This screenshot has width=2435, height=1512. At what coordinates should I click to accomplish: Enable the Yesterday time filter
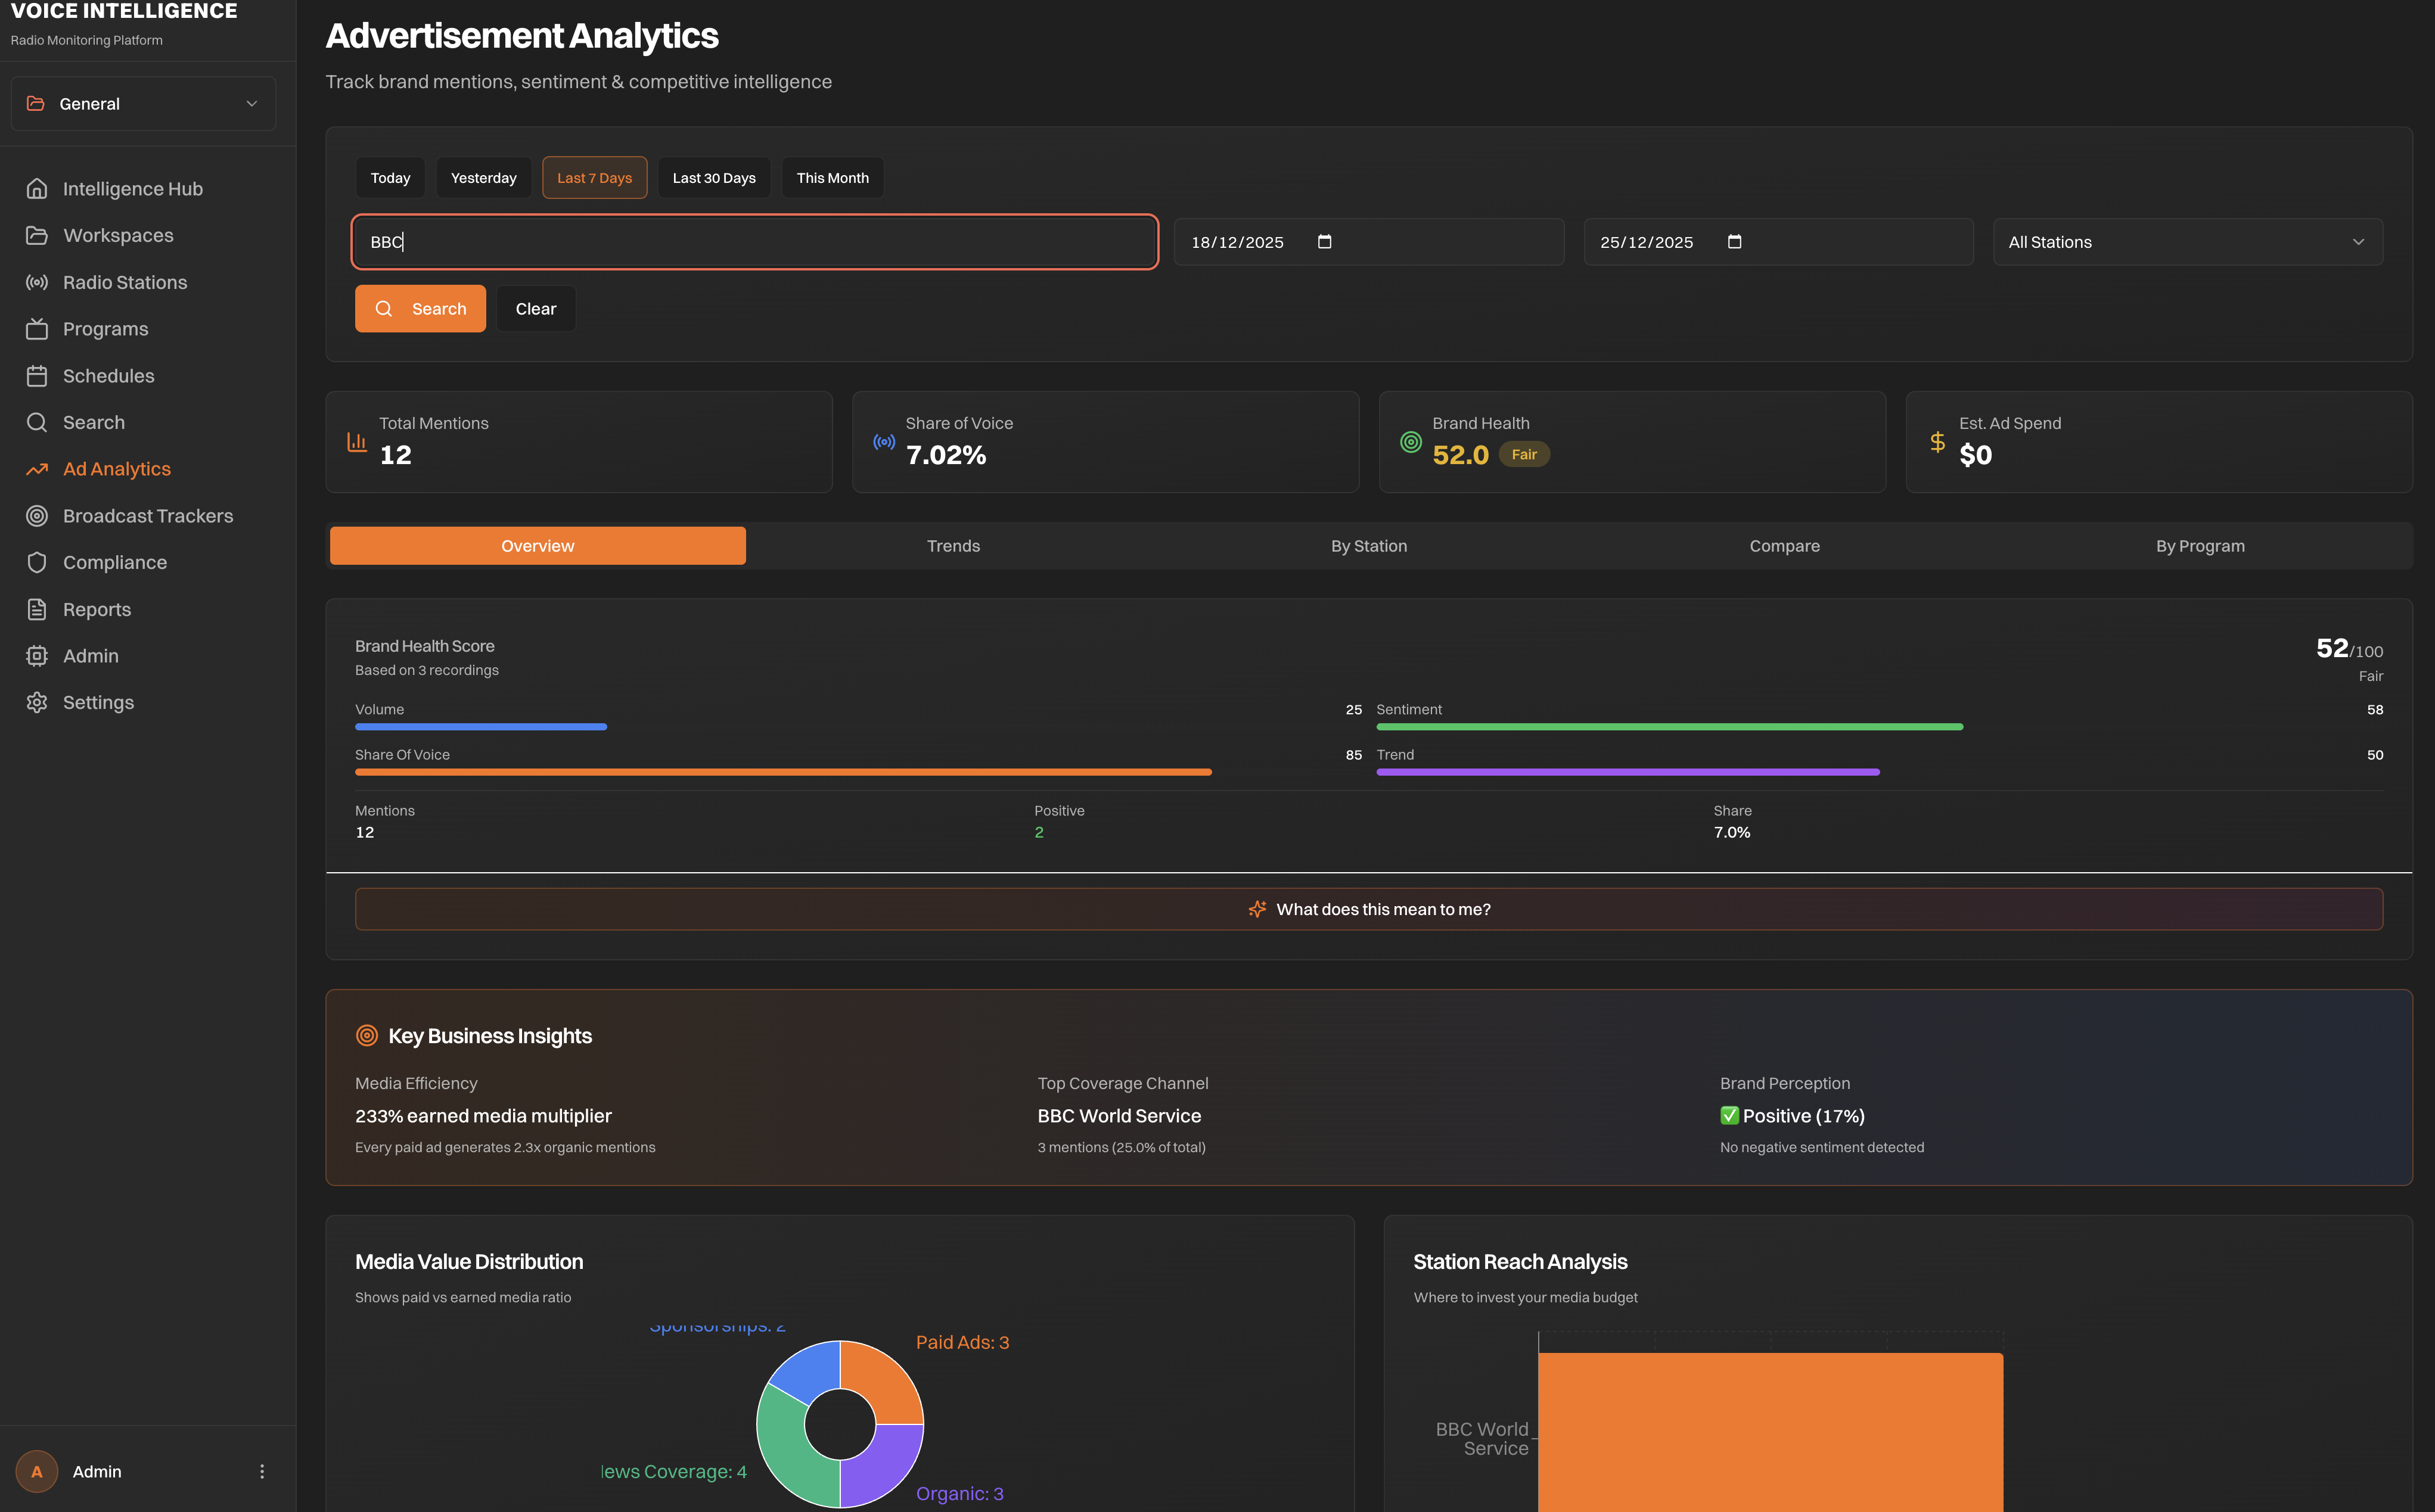[483, 177]
